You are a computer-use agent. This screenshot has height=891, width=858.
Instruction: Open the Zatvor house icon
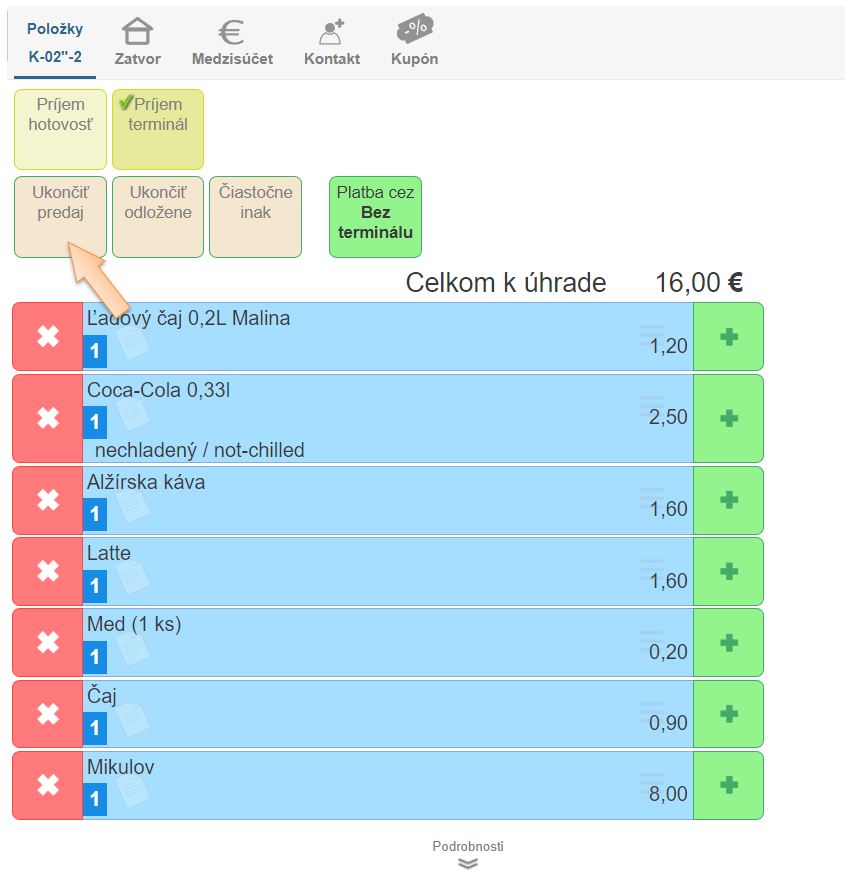point(137,33)
